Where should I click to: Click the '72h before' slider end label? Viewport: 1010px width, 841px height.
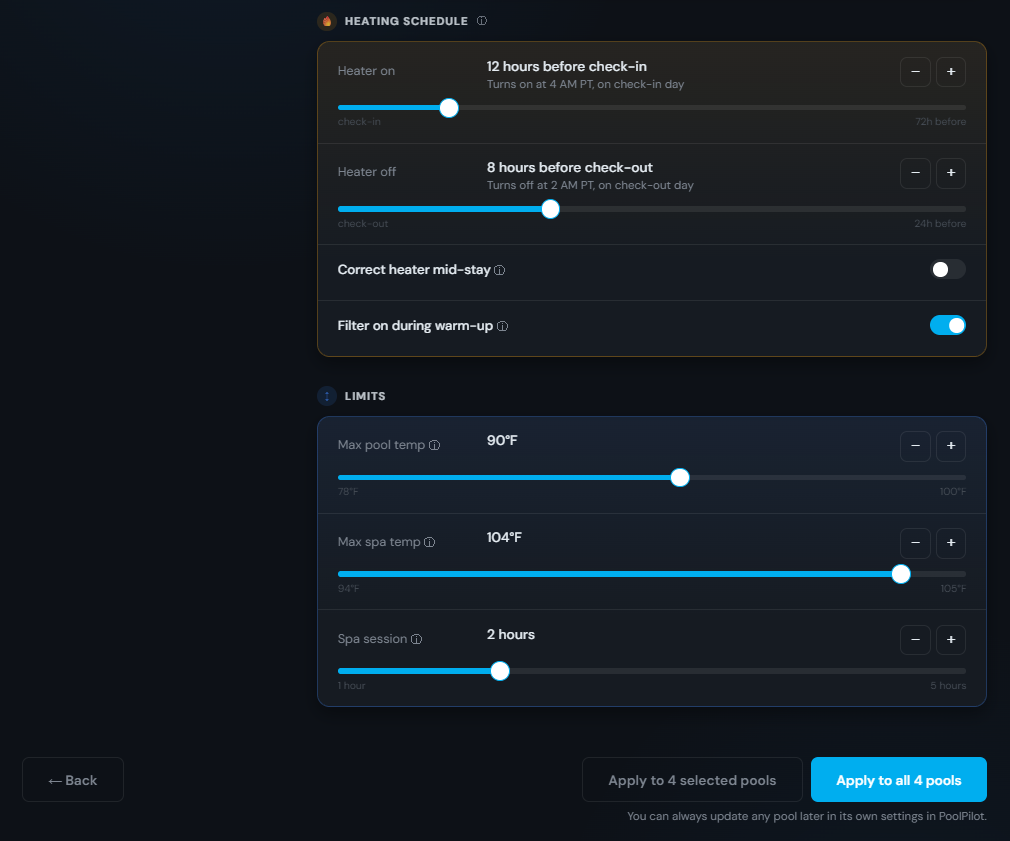(x=940, y=122)
